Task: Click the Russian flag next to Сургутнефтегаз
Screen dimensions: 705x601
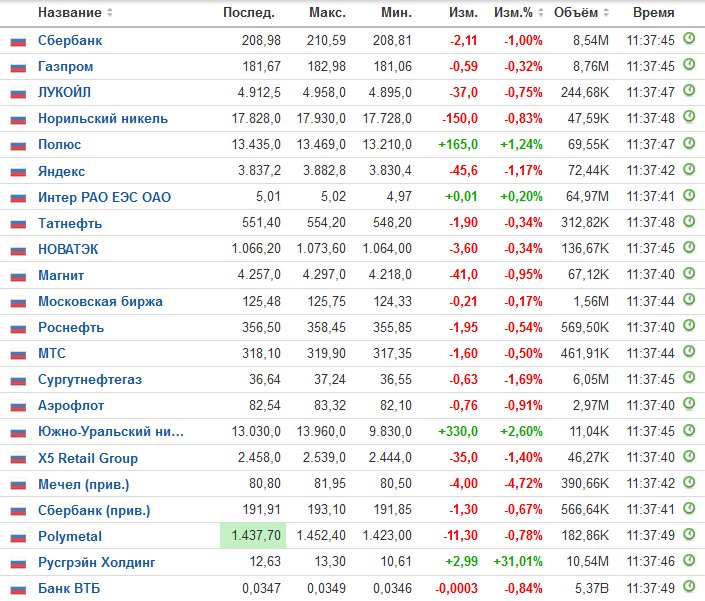Action: pos(18,381)
